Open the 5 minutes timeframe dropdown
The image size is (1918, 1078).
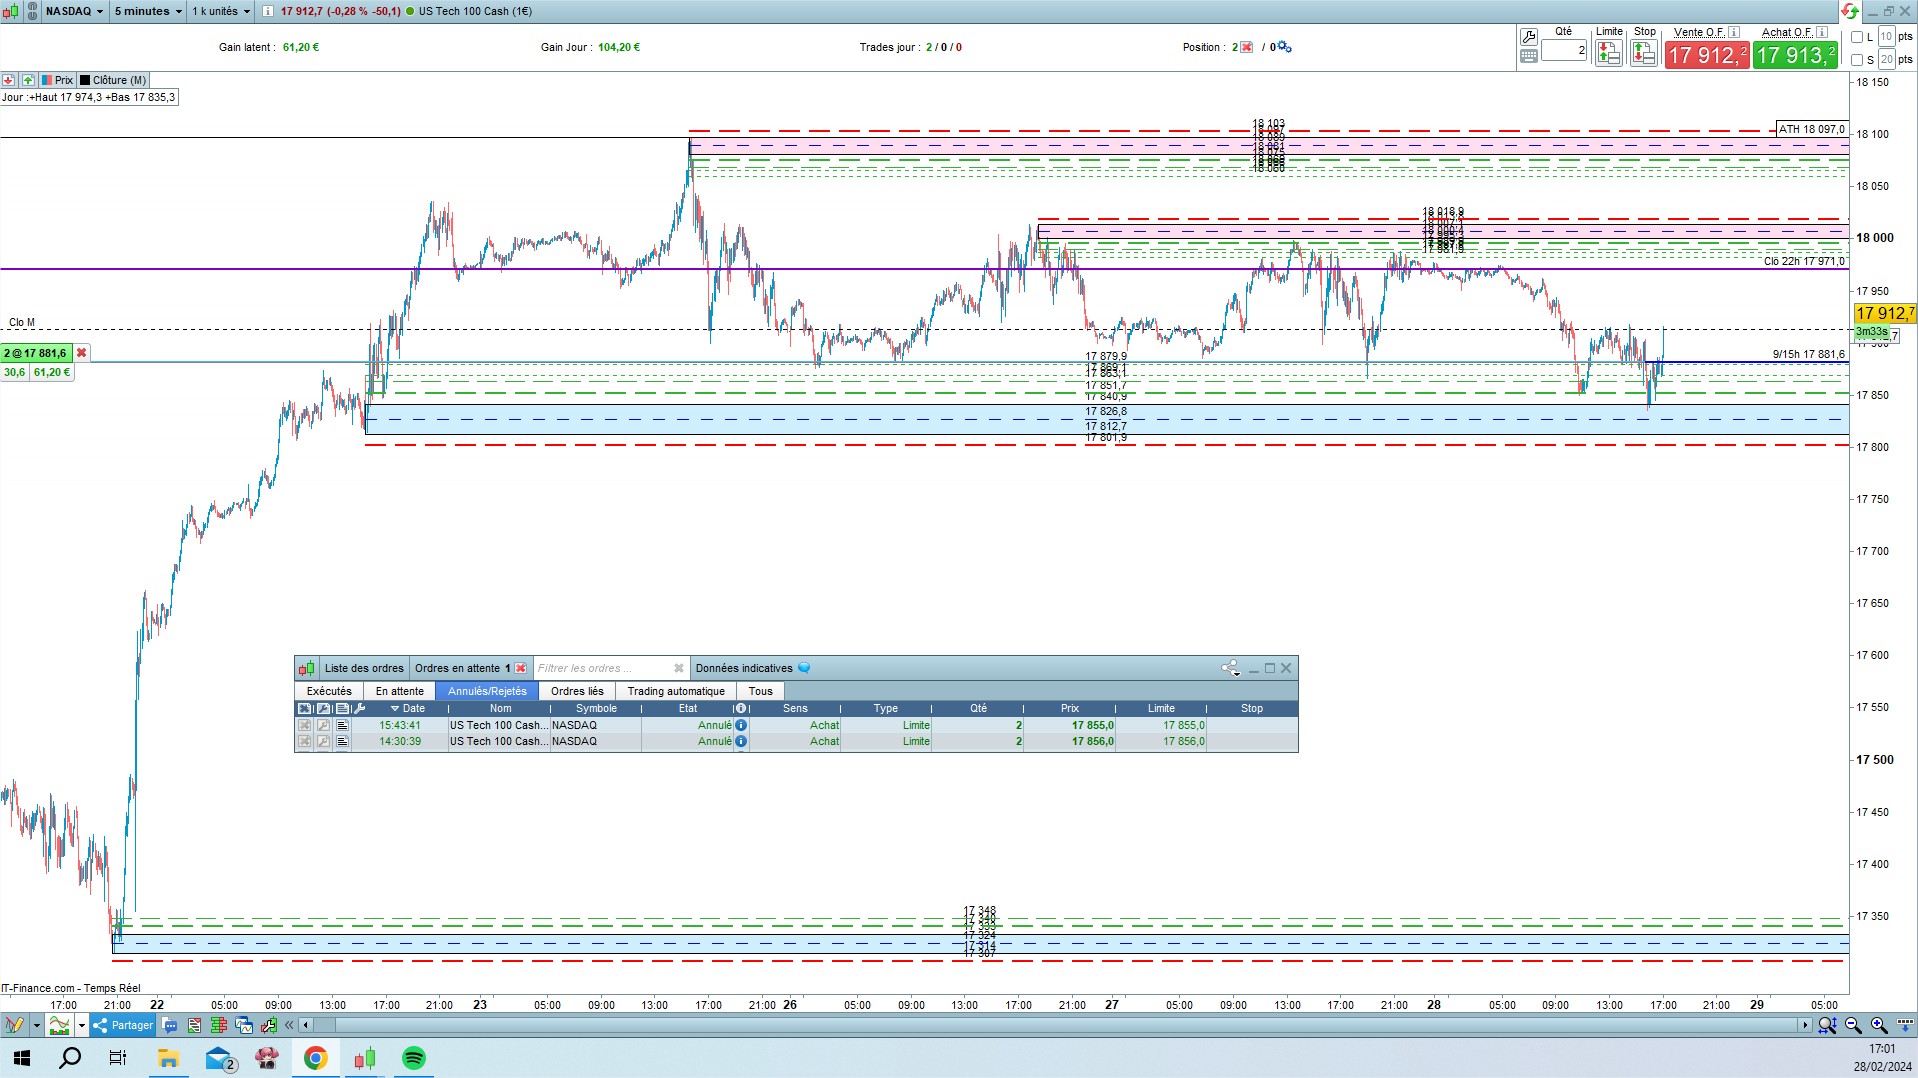coord(148,11)
